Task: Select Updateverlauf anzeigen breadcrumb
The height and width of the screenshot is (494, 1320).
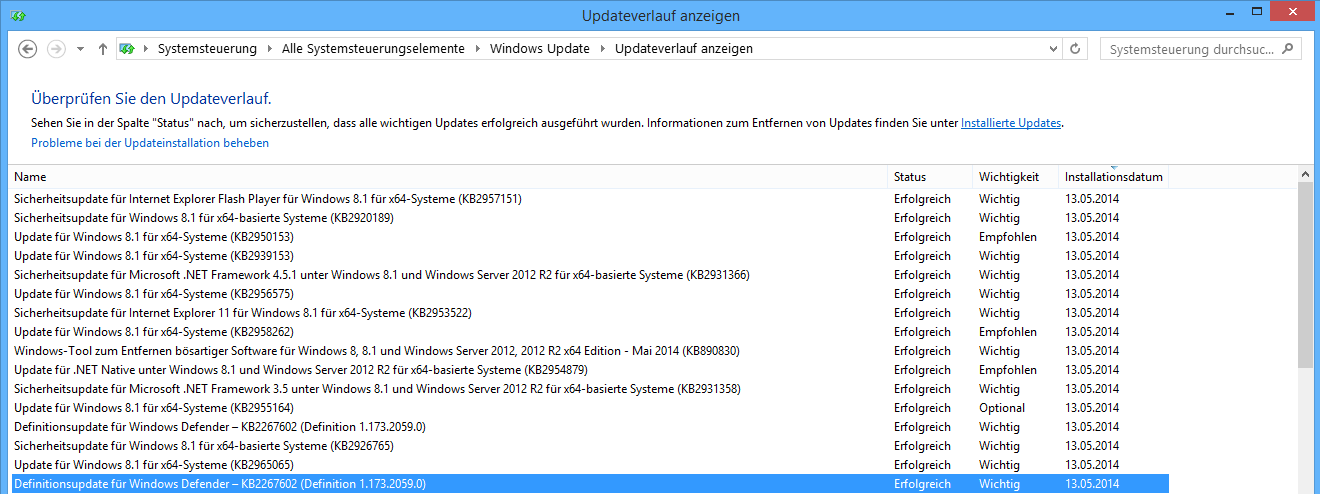Action: pos(684,49)
